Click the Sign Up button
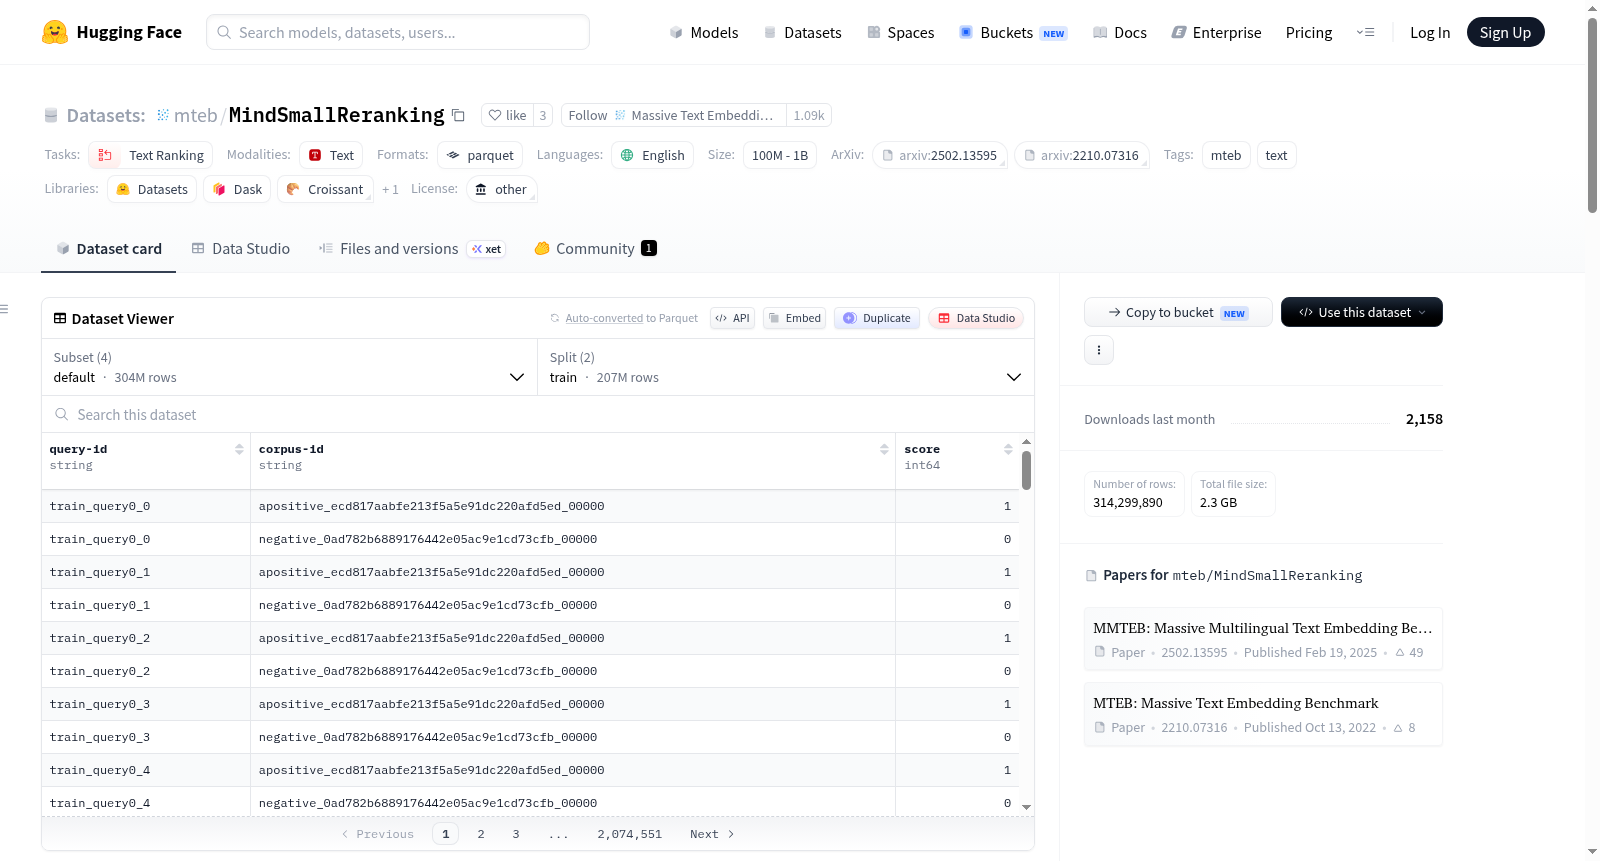This screenshot has height=861, width=1600. point(1506,32)
